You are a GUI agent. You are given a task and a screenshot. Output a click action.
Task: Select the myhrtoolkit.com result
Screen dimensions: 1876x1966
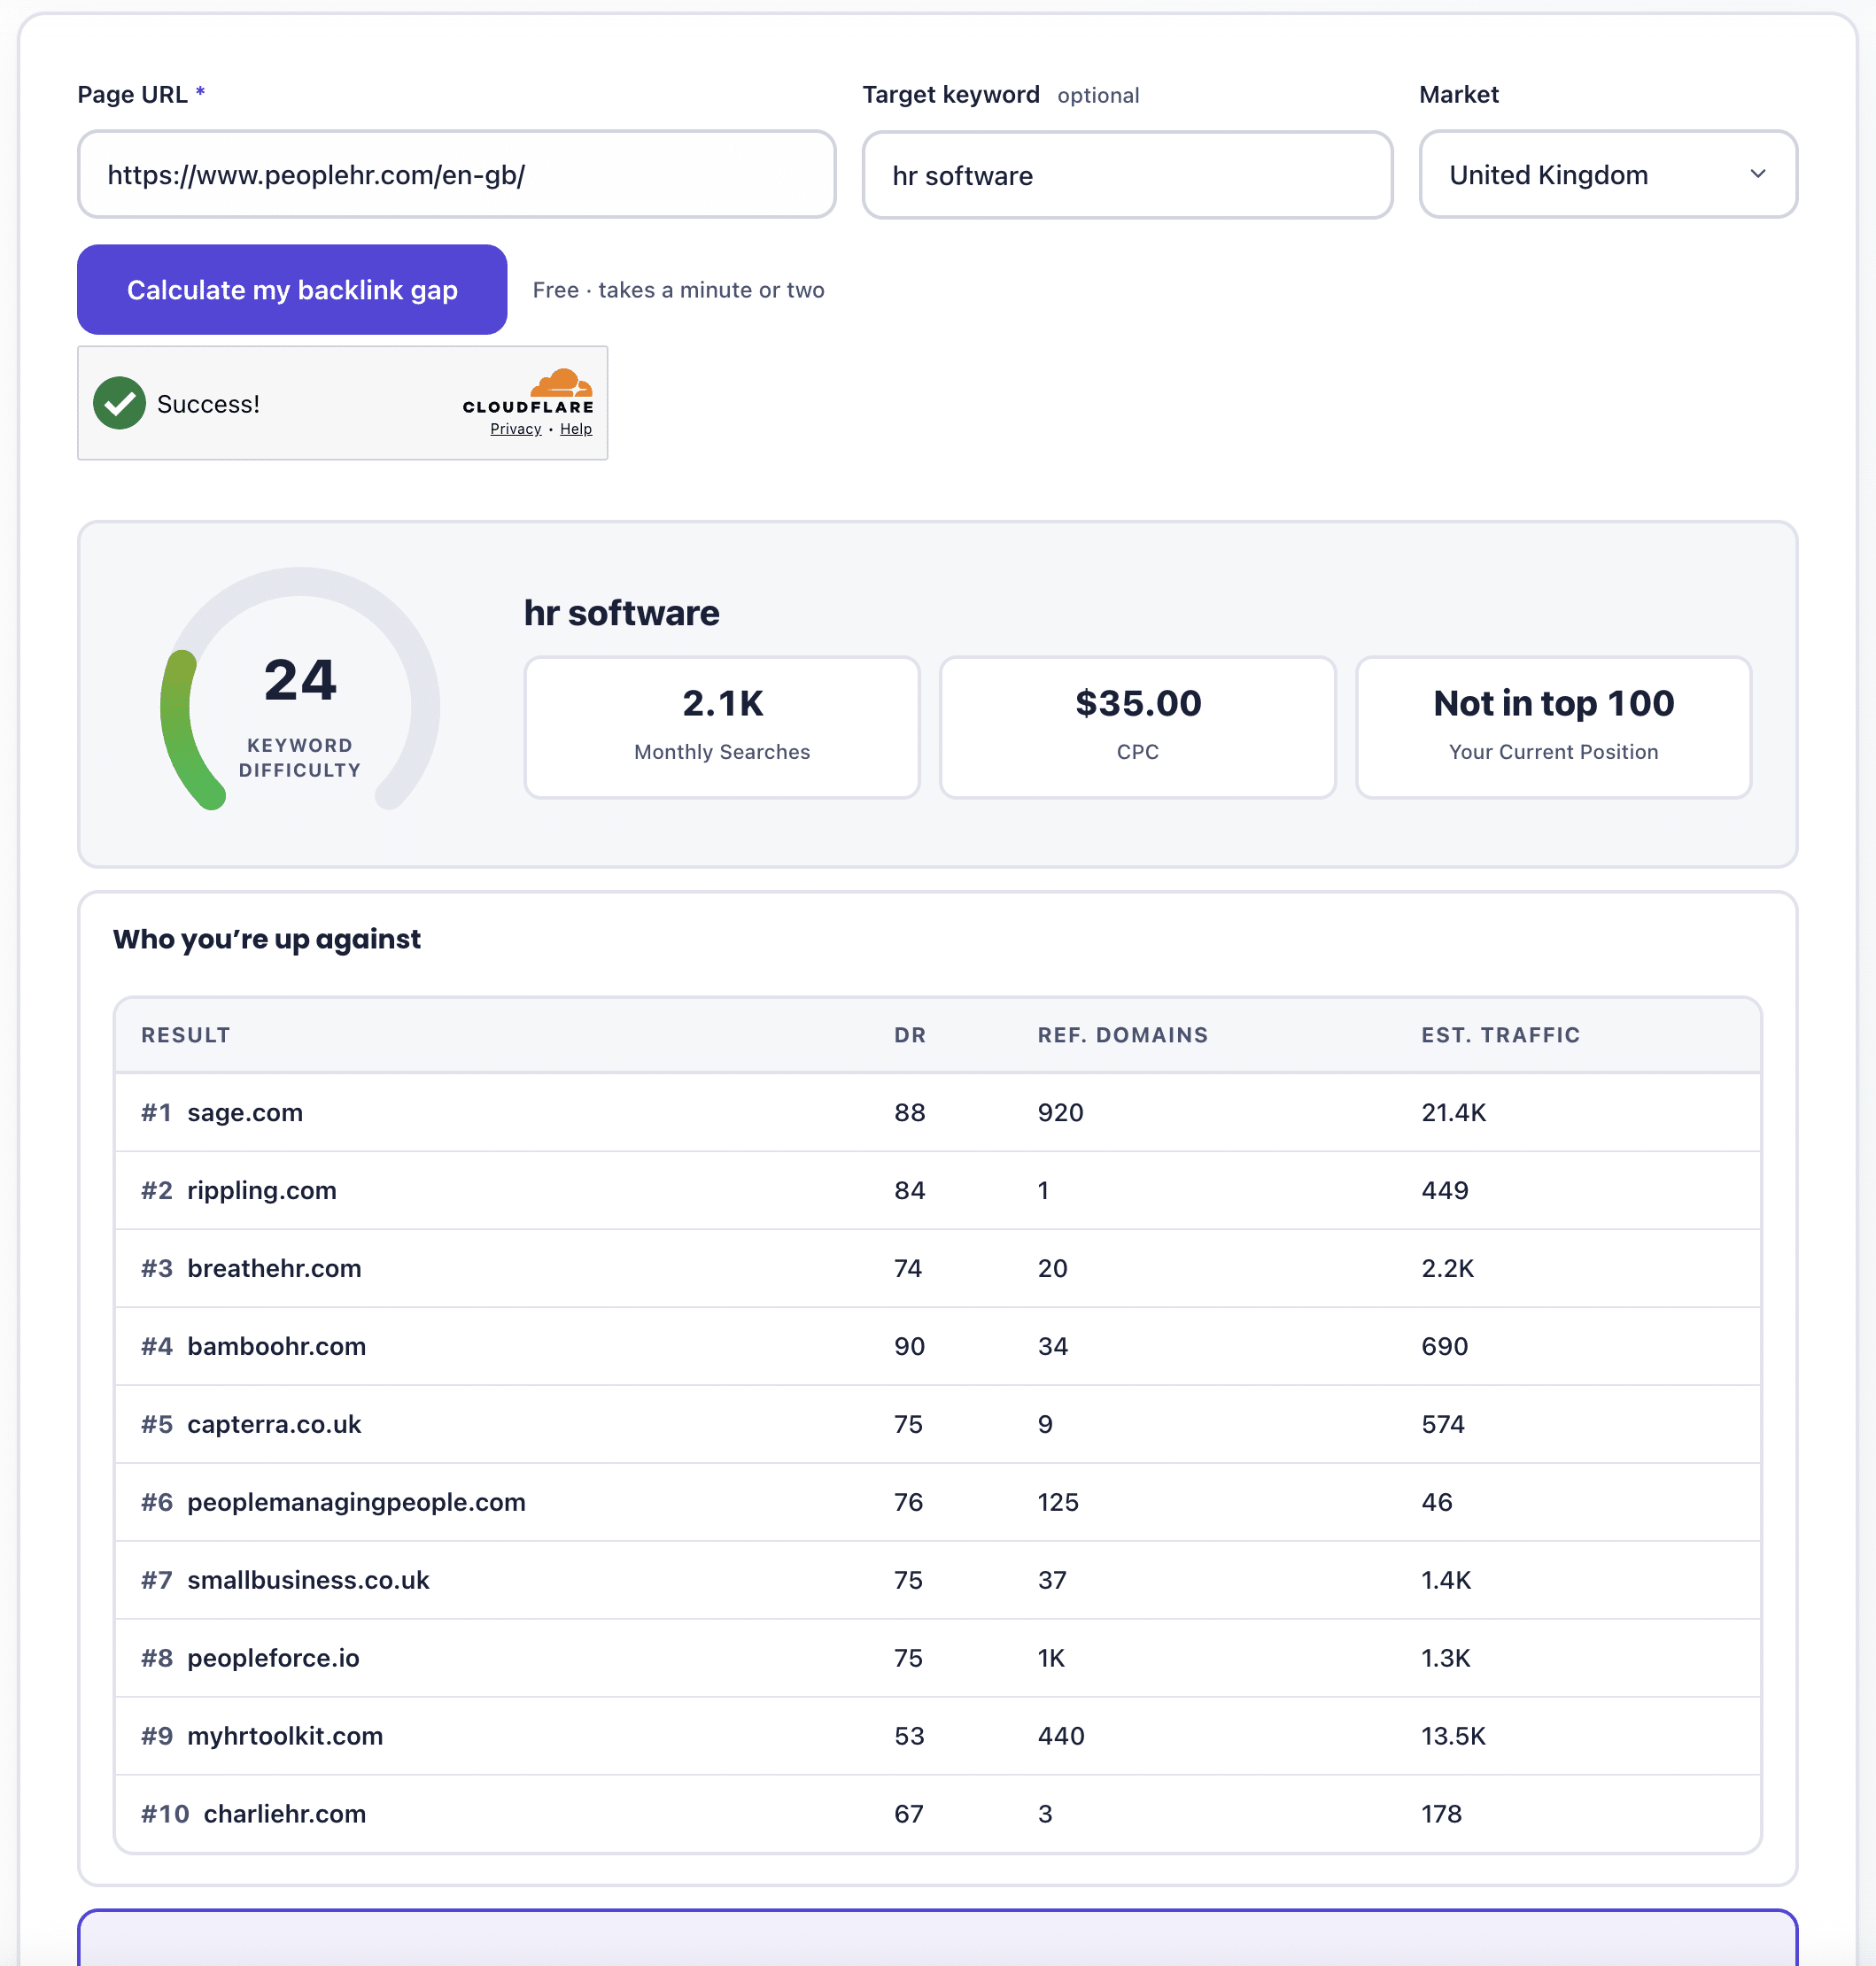[938, 1736]
